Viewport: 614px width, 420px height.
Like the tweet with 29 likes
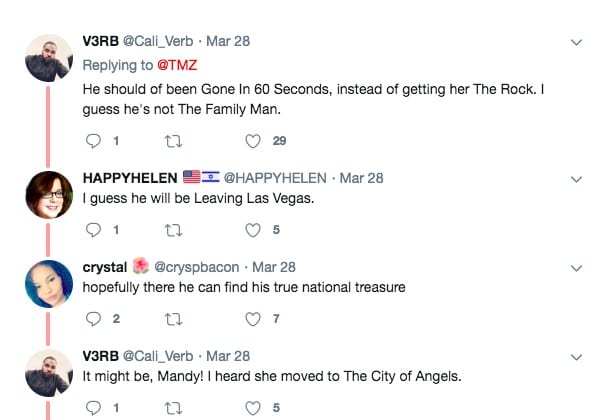click(254, 141)
